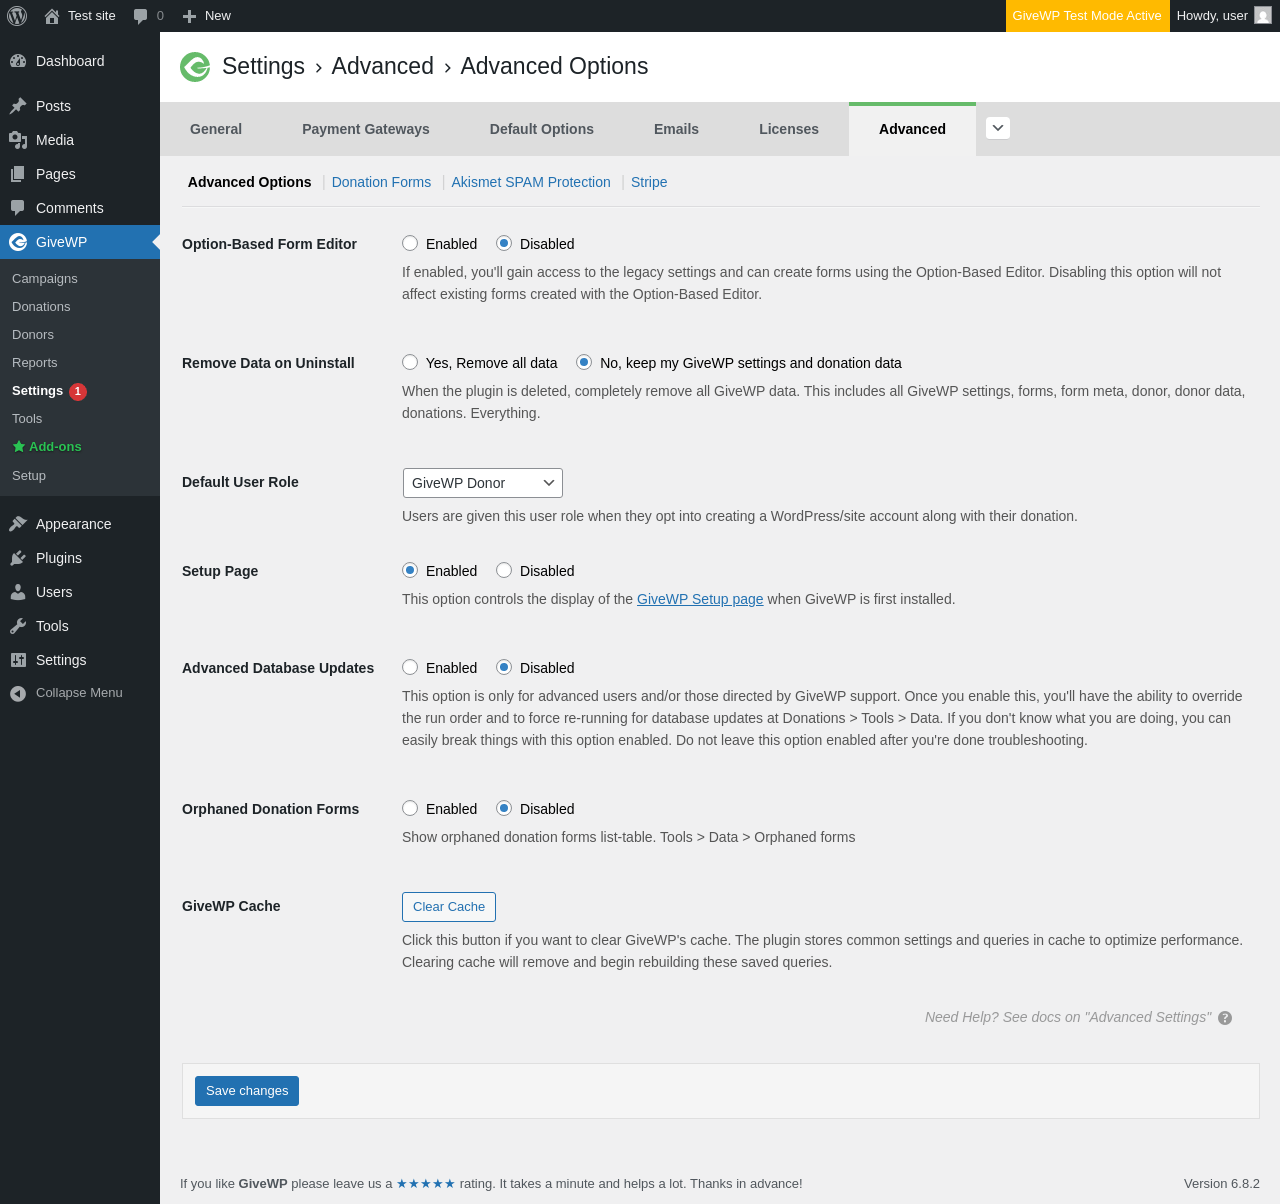The image size is (1280, 1204).
Task: Open Akismet SPAM Protection subsection
Action: tap(531, 182)
